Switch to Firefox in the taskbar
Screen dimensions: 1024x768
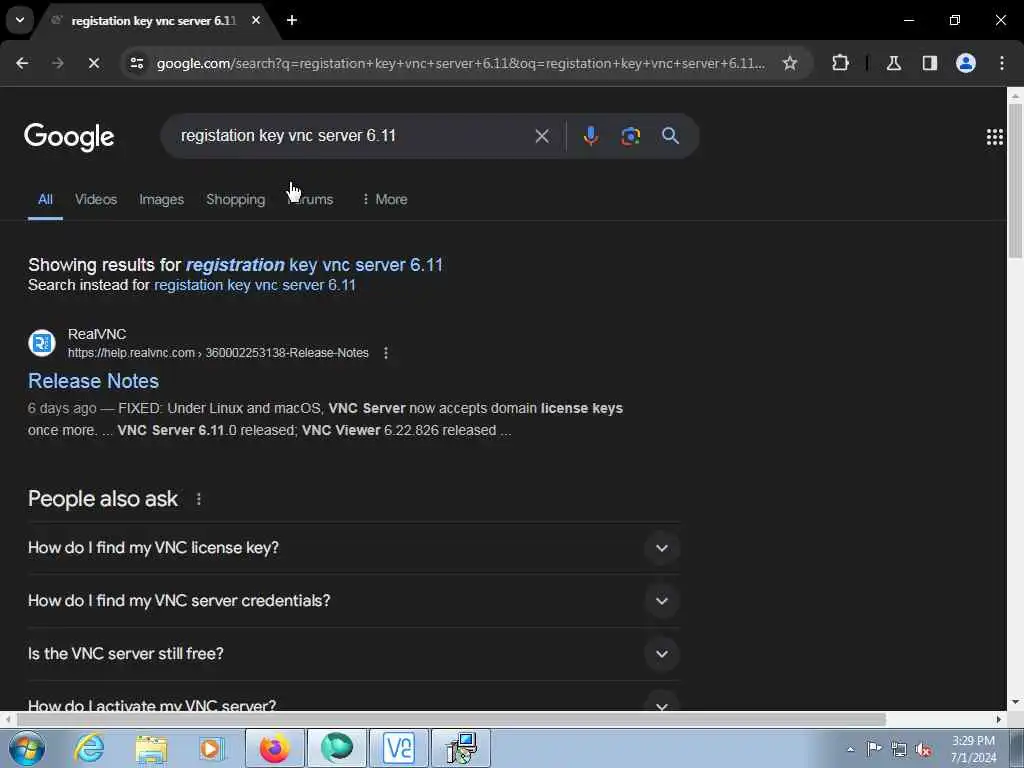[274, 748]
